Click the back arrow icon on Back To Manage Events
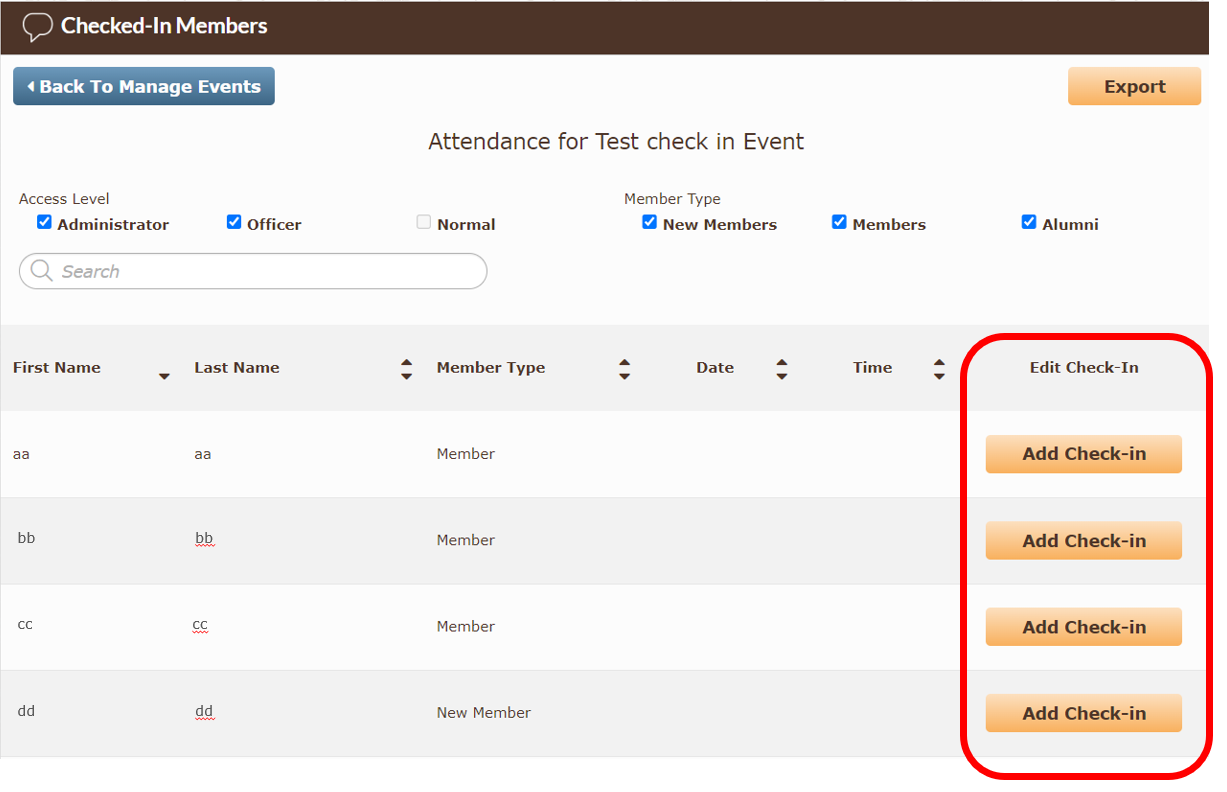This screenshot has height=792, width=1227. click(29, 86)
